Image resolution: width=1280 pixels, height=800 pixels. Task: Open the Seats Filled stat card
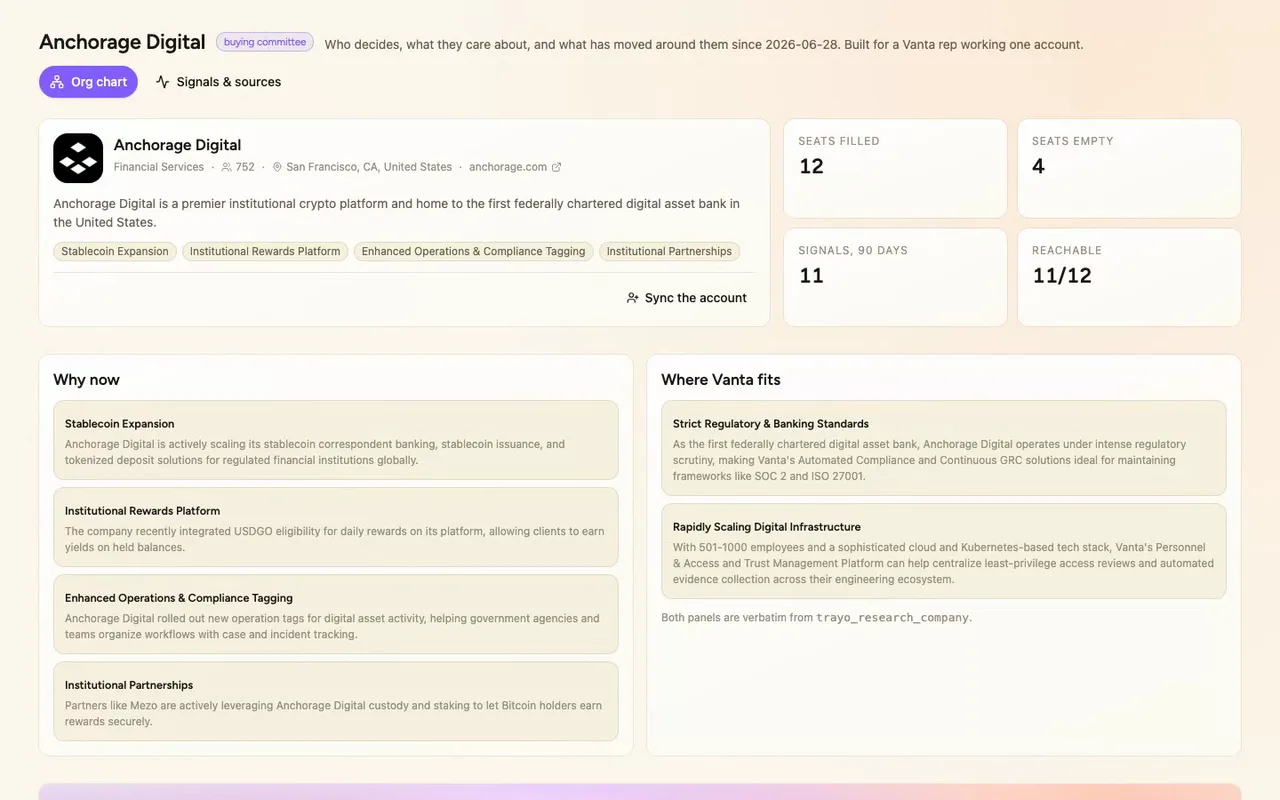(x=895, y=168)
